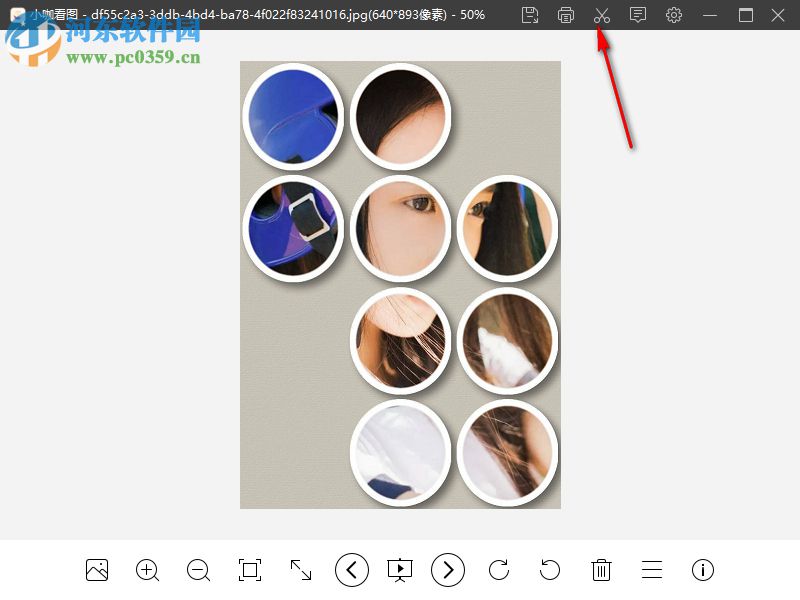
Task: Open settings gear in title bar
Action: tap(674, 15)
